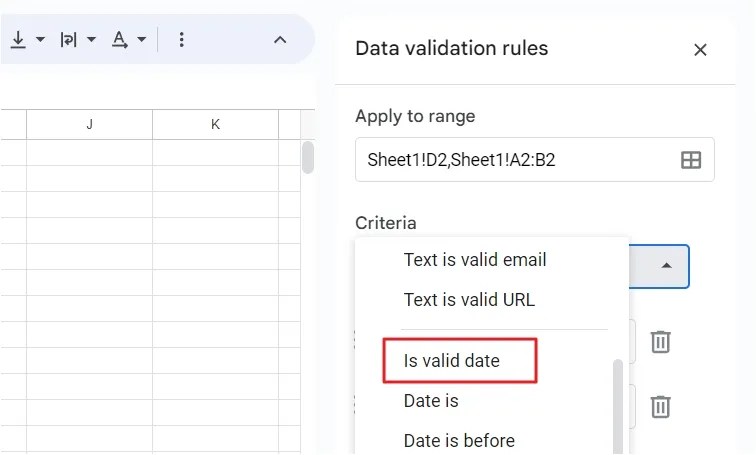The width and height of the screenshot is (756, 455).
Task: Select Text is valid email option
Action: click(475, 260)
